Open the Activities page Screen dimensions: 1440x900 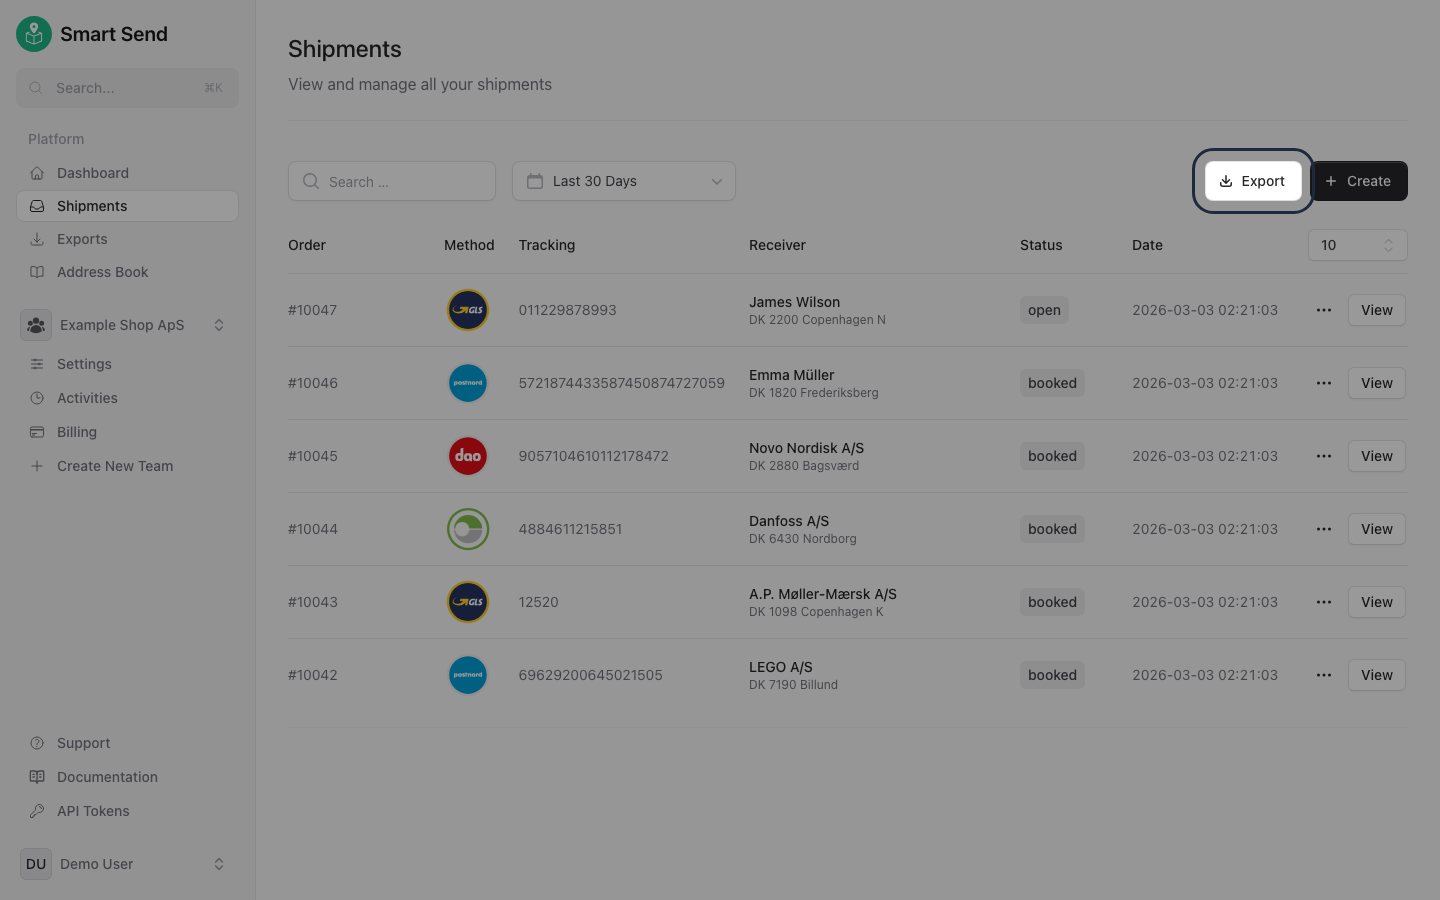[87, 397]
